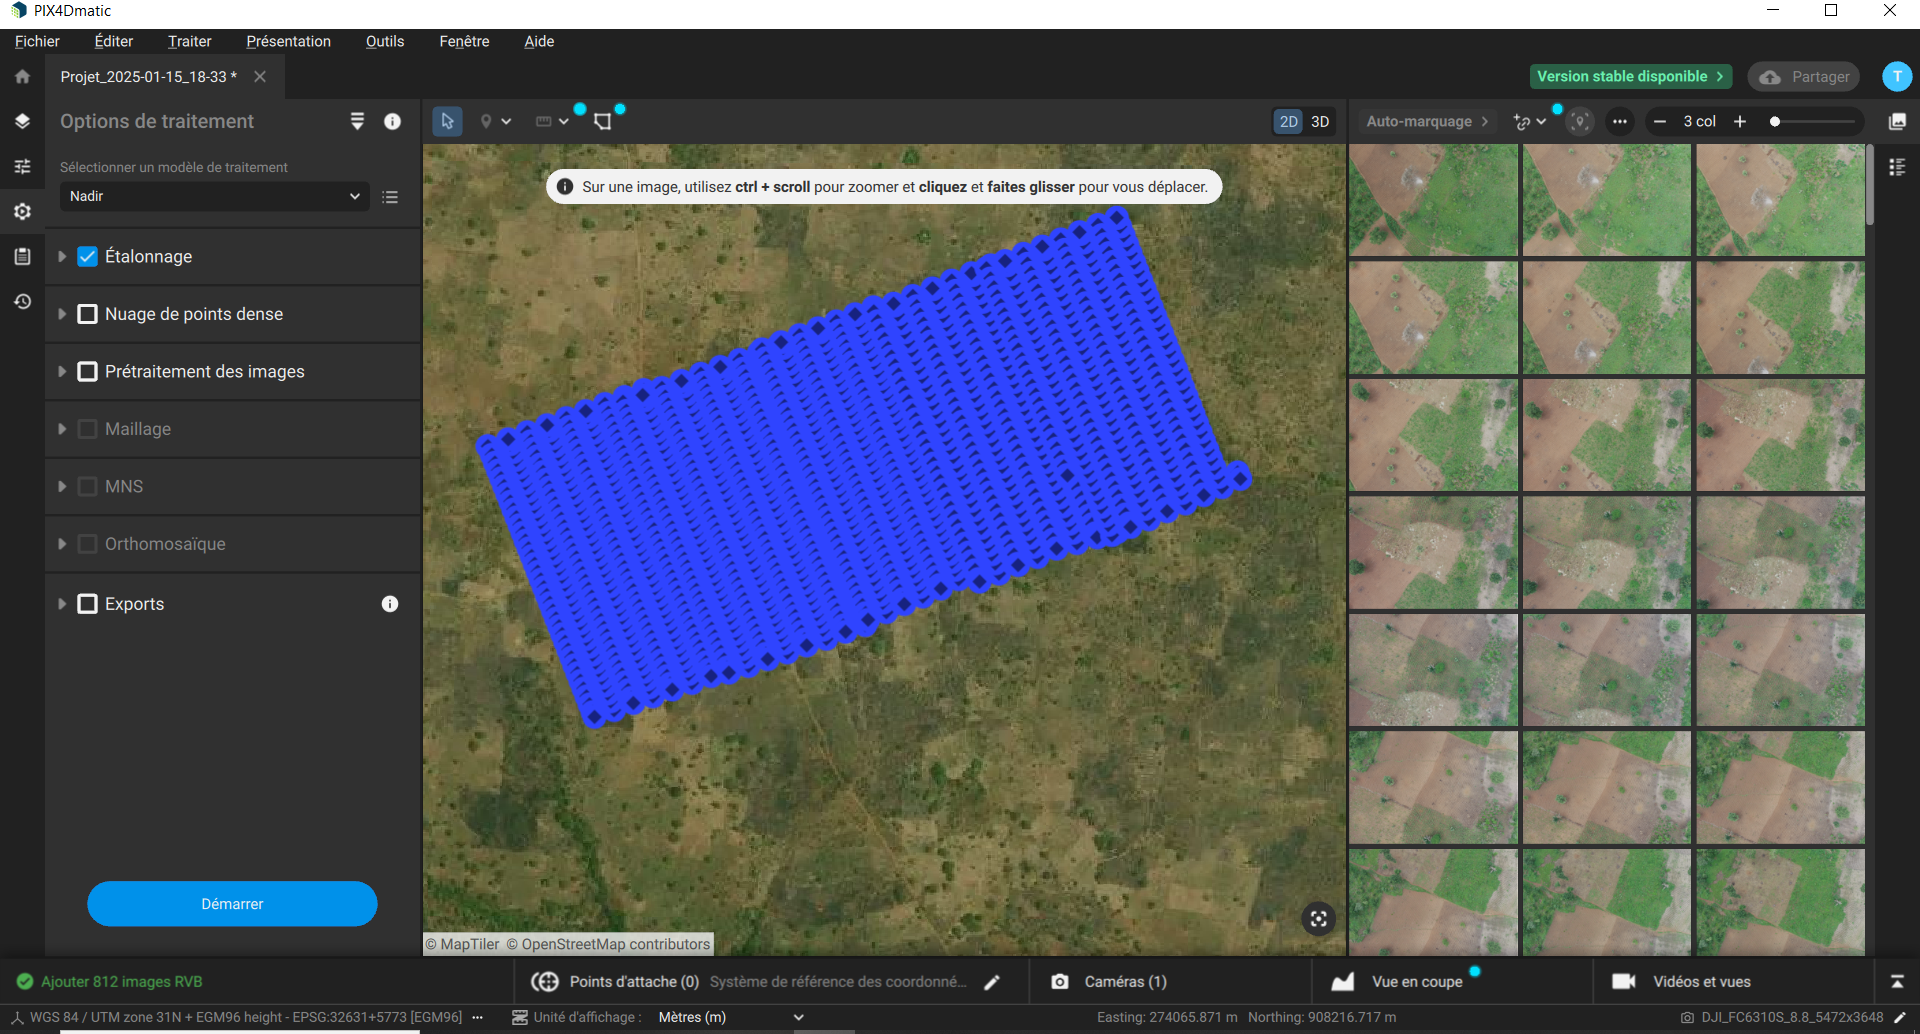Go to the home screen icon
The width and height of the screenshot is (1920, 1034).
coord(22,77)
